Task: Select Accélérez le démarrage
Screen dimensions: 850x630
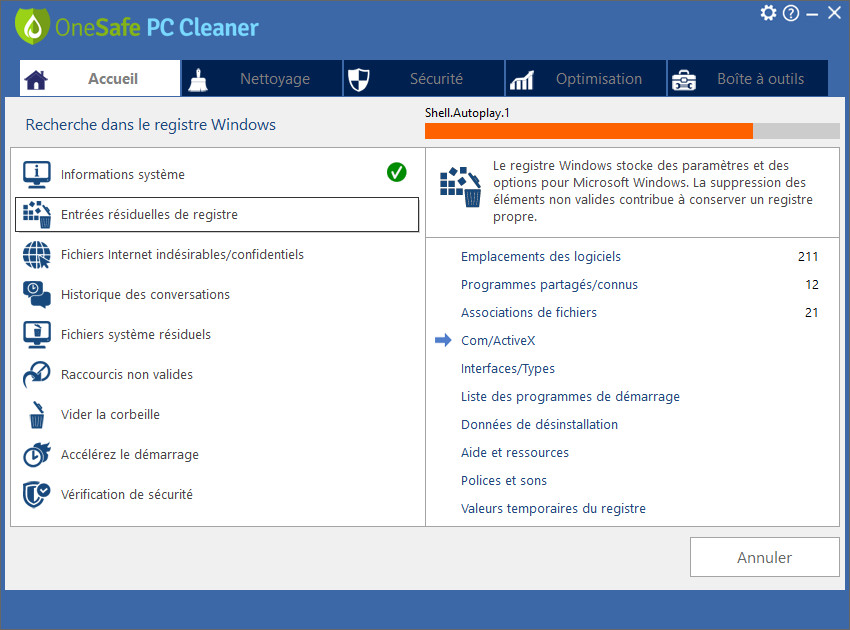Action: (x=217, y=454)
